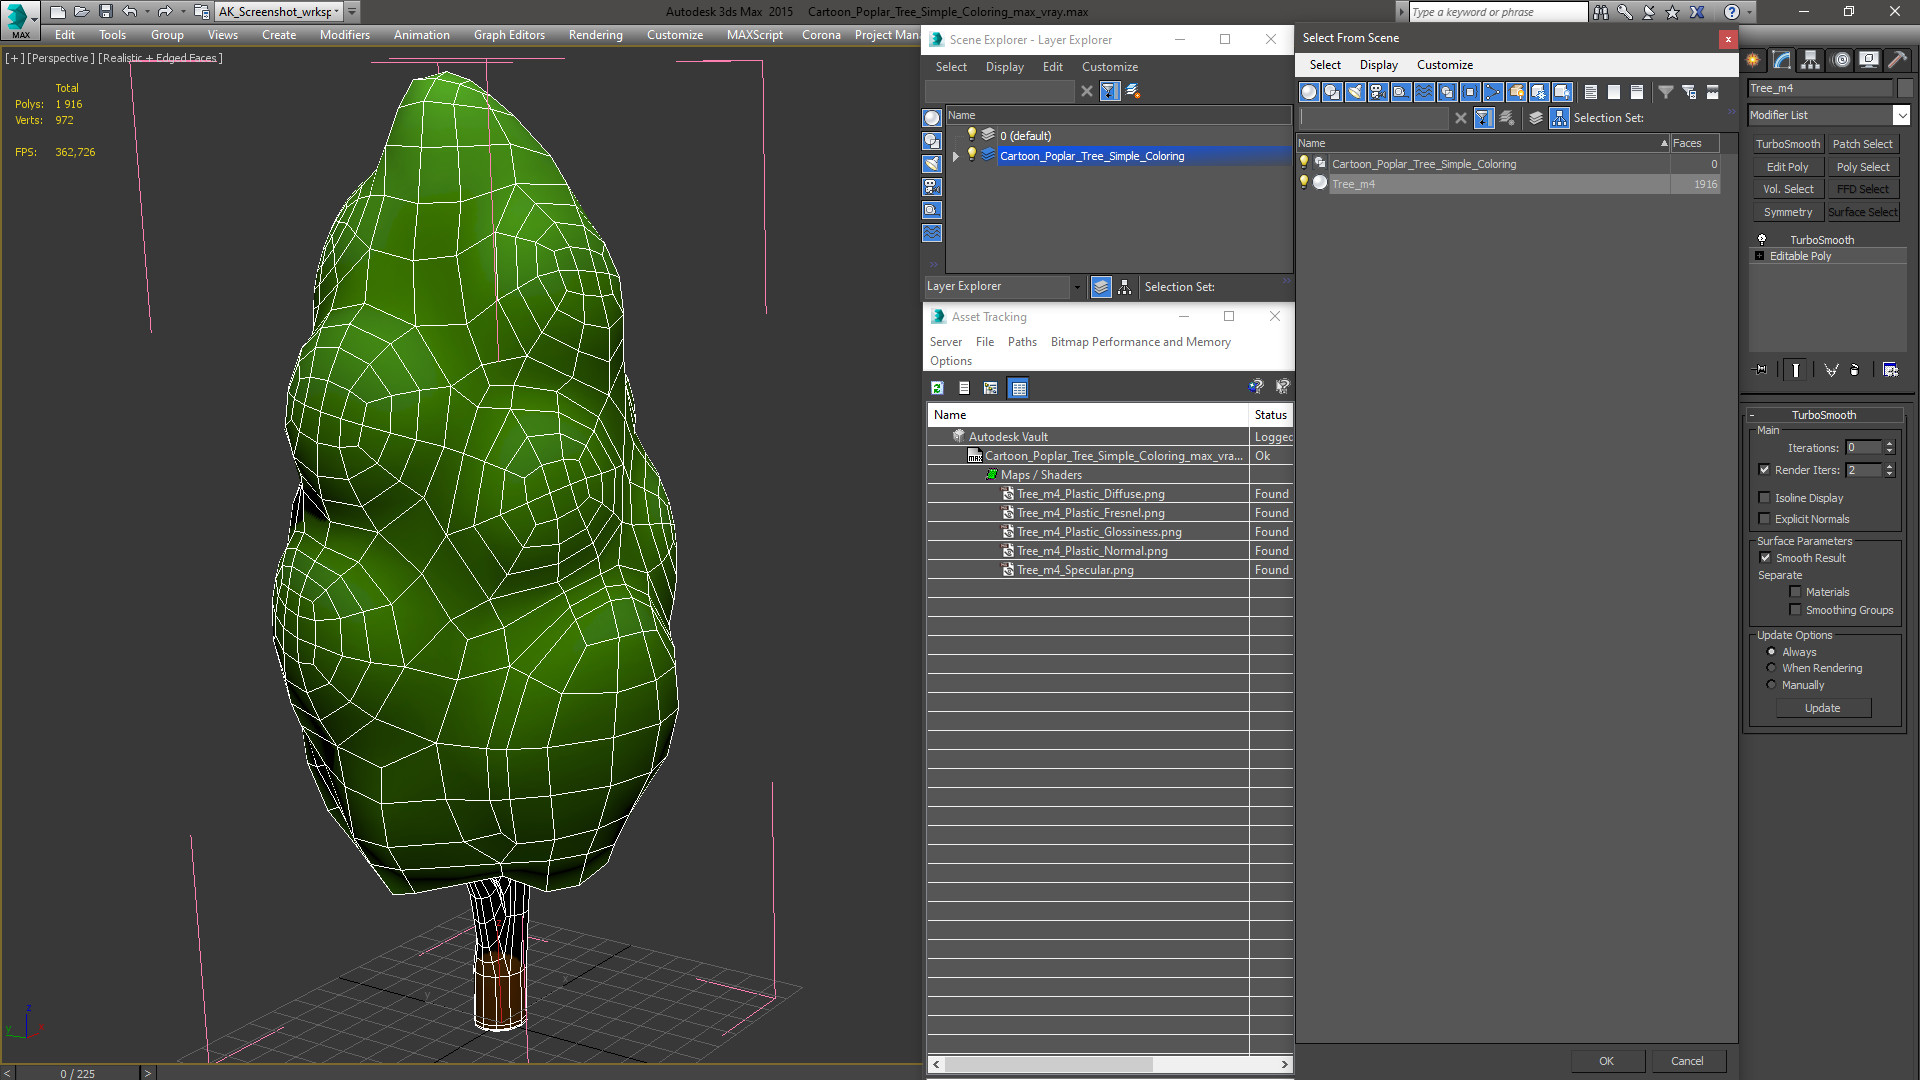This screenshot has height=1080, width=1920.
Task: Enable Isoline Display checkbox
Action: (x=1764, y=498)
